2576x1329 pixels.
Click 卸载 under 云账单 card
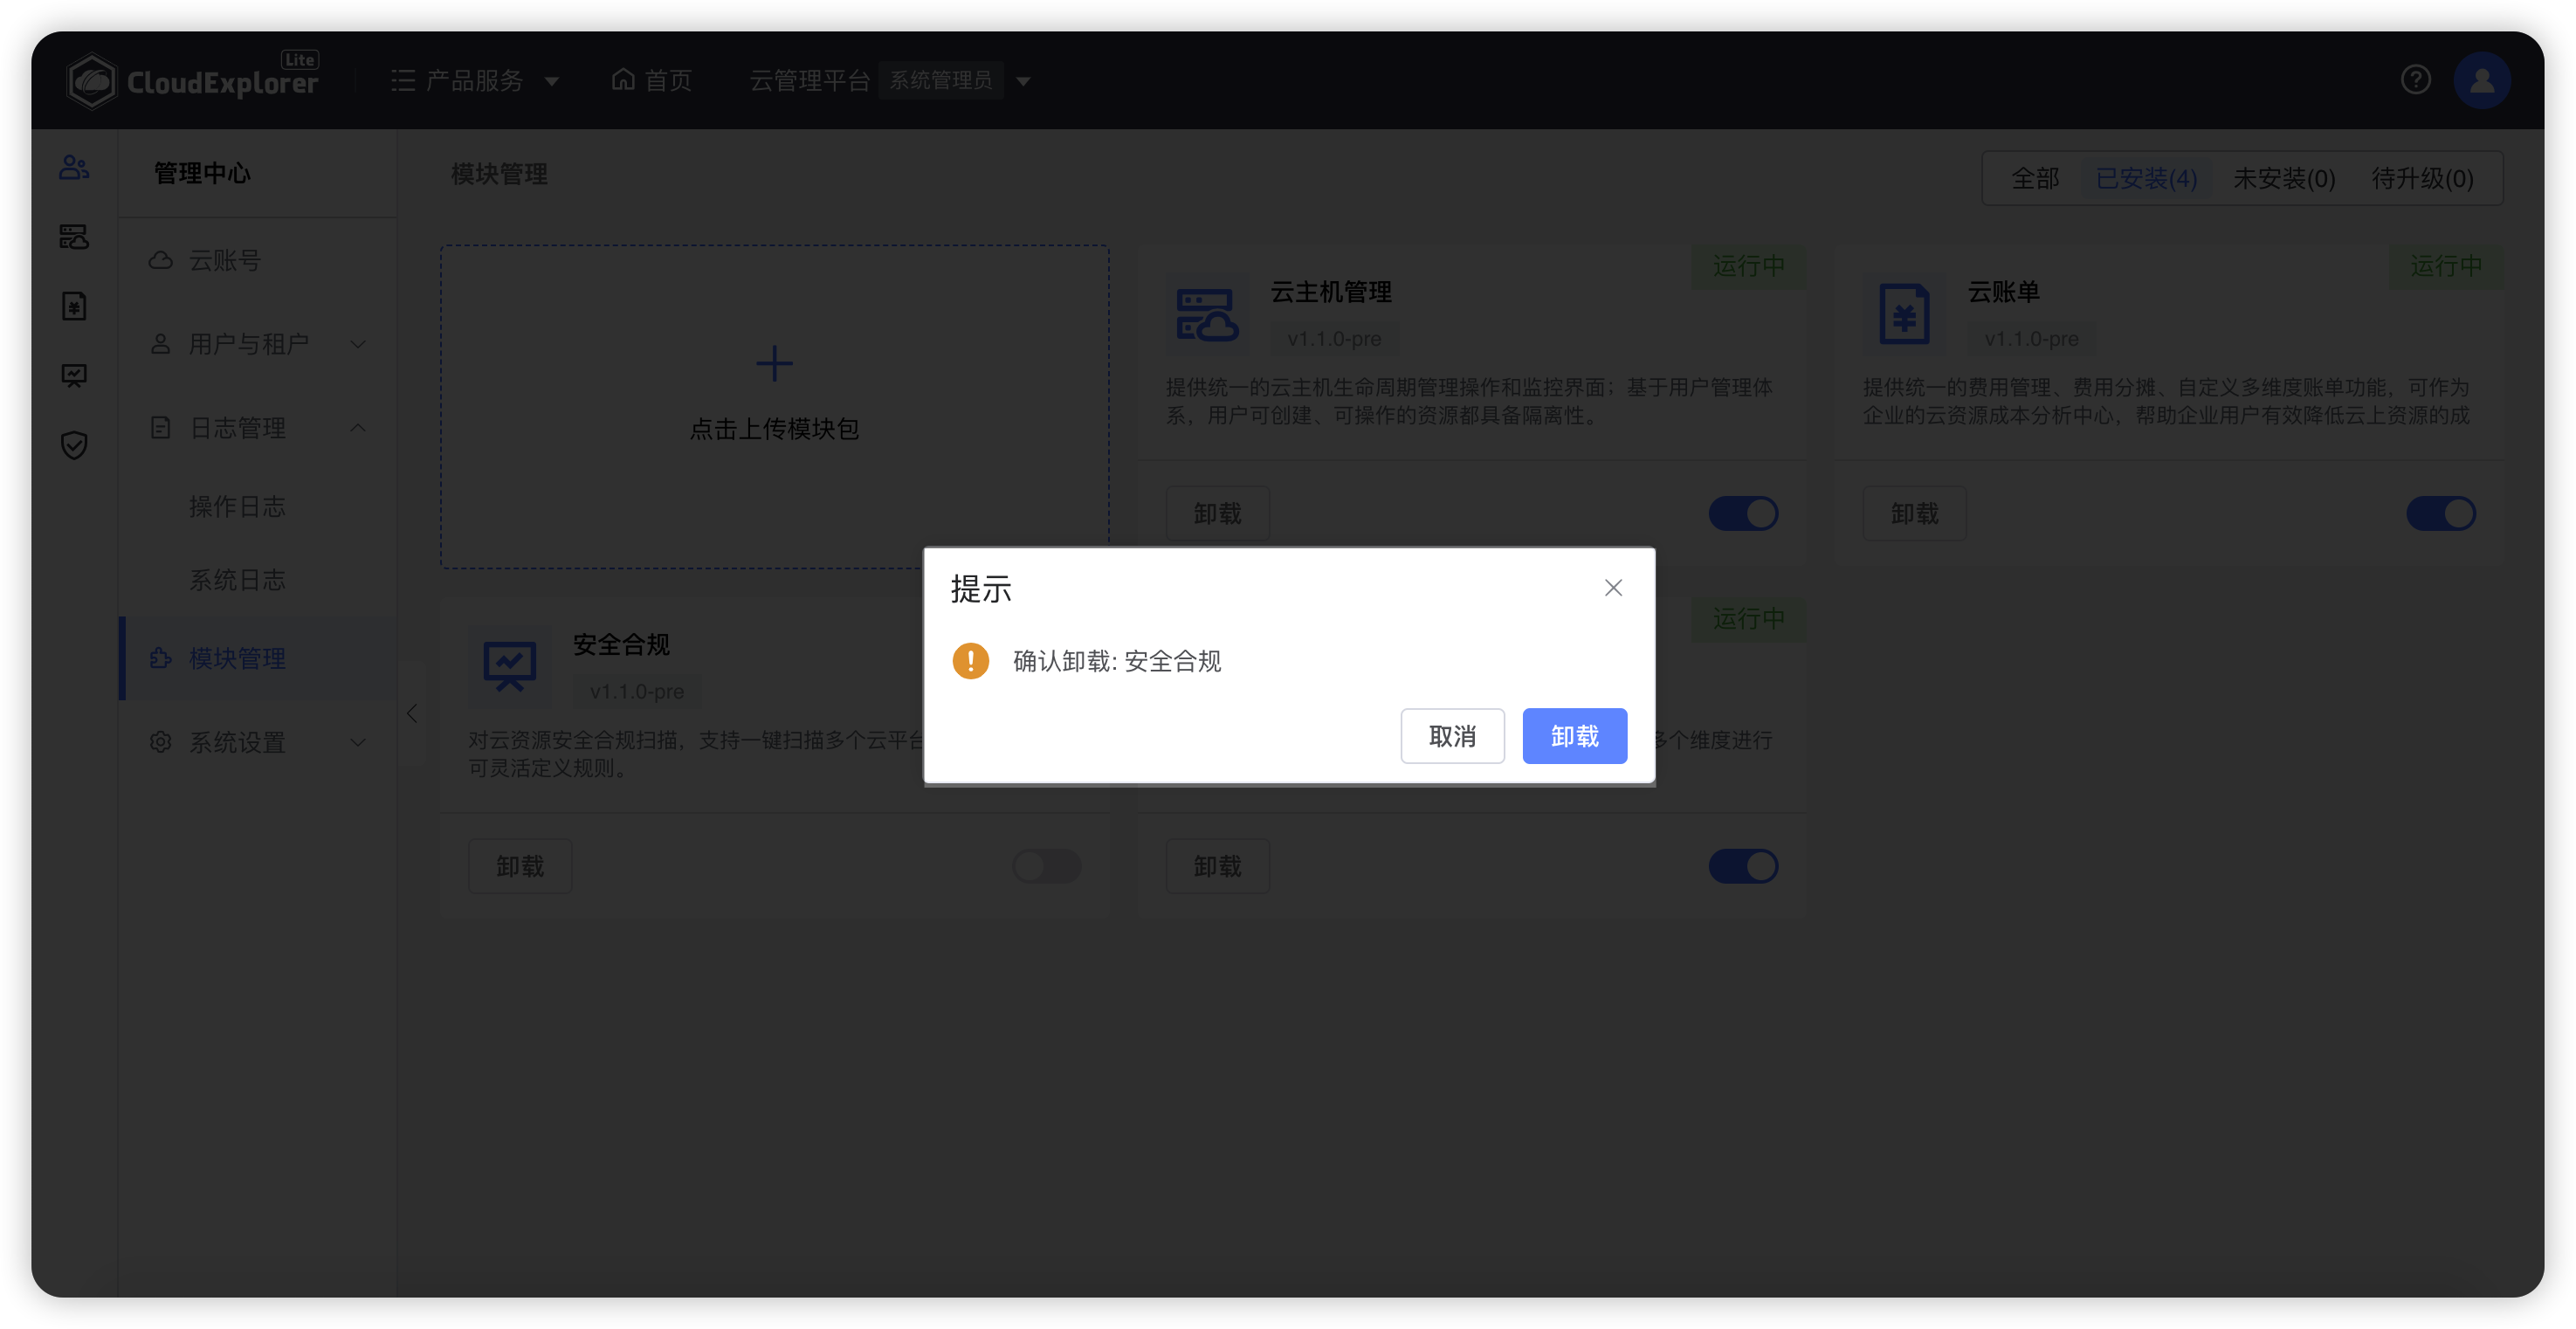pos(1914,514)
